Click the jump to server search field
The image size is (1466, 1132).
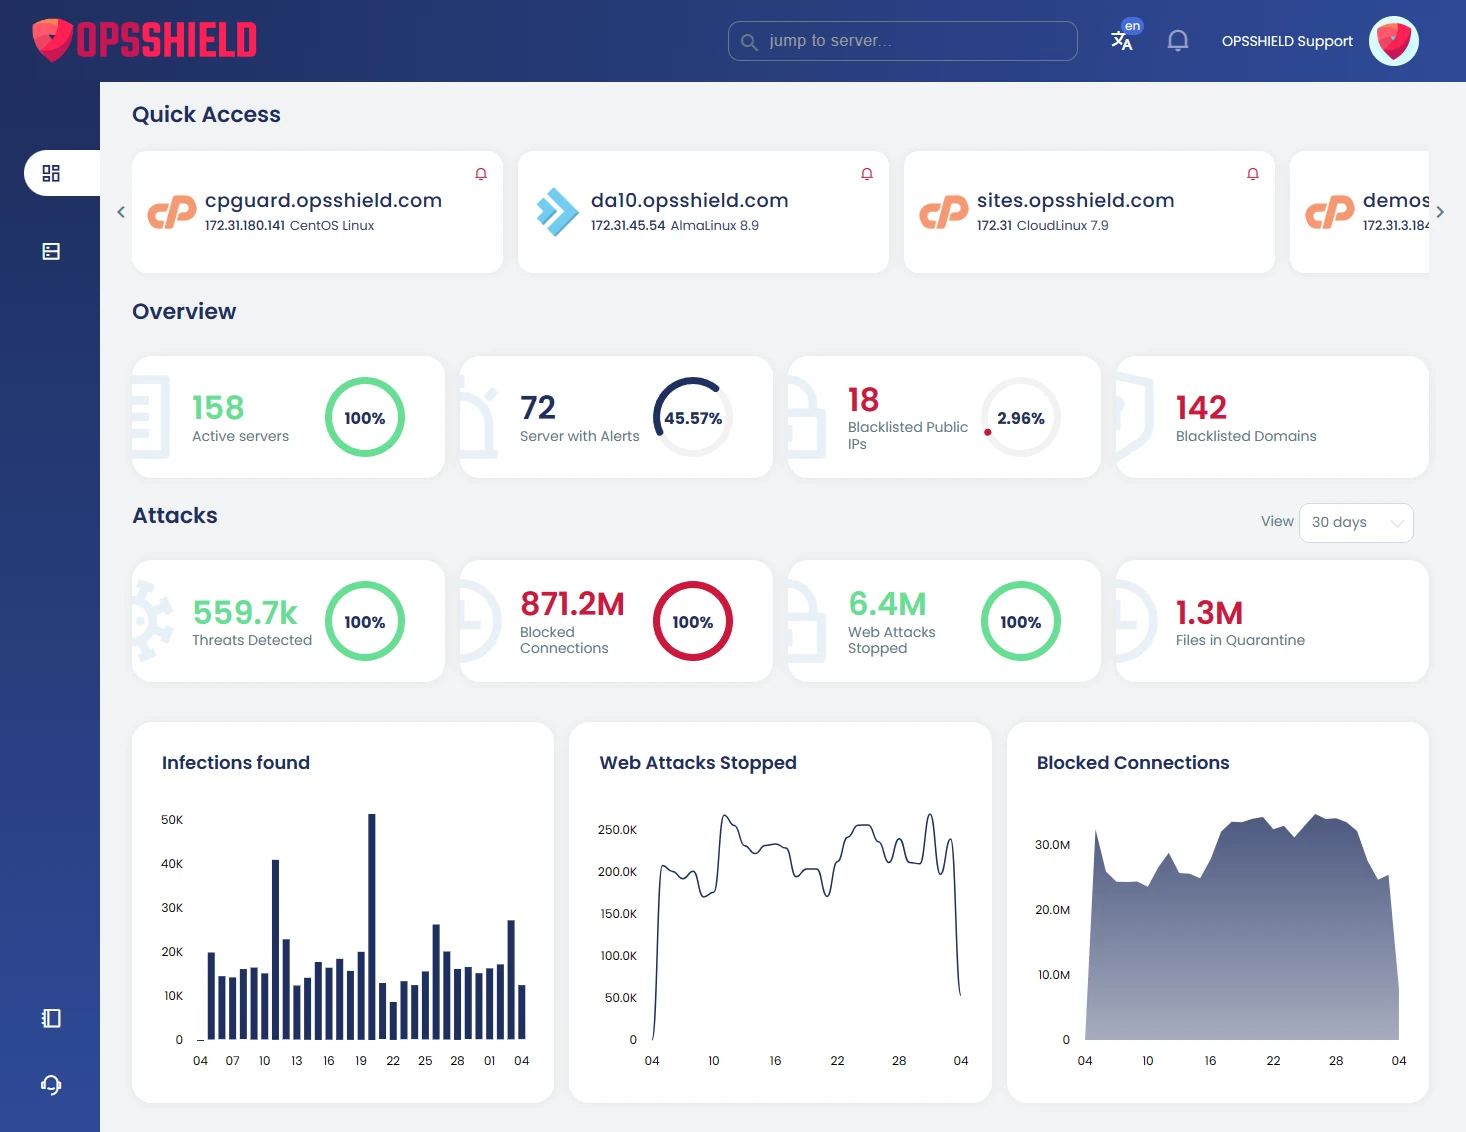tap(901, 40)
